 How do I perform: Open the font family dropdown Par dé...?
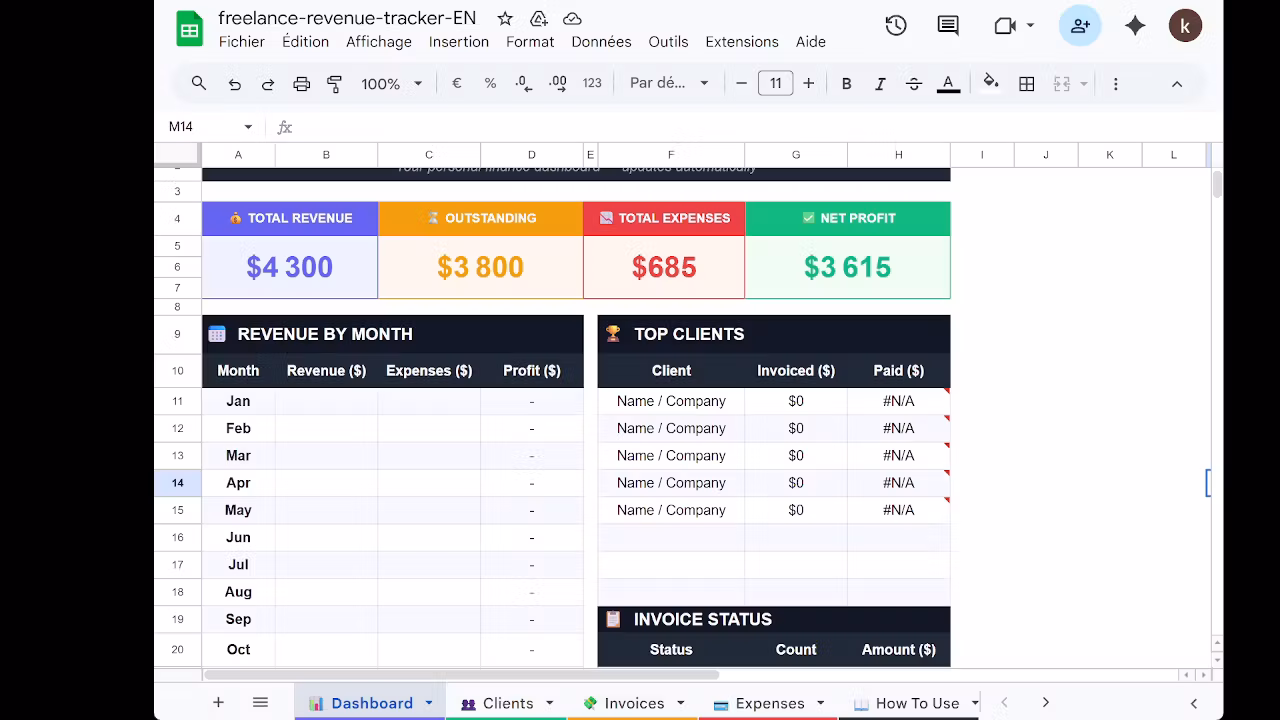669,84
